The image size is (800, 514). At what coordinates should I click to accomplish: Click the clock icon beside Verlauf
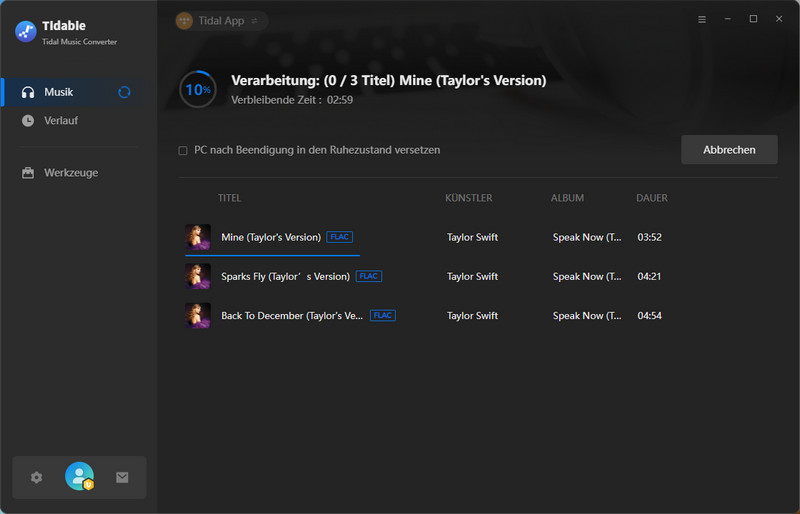click(28, 121)
